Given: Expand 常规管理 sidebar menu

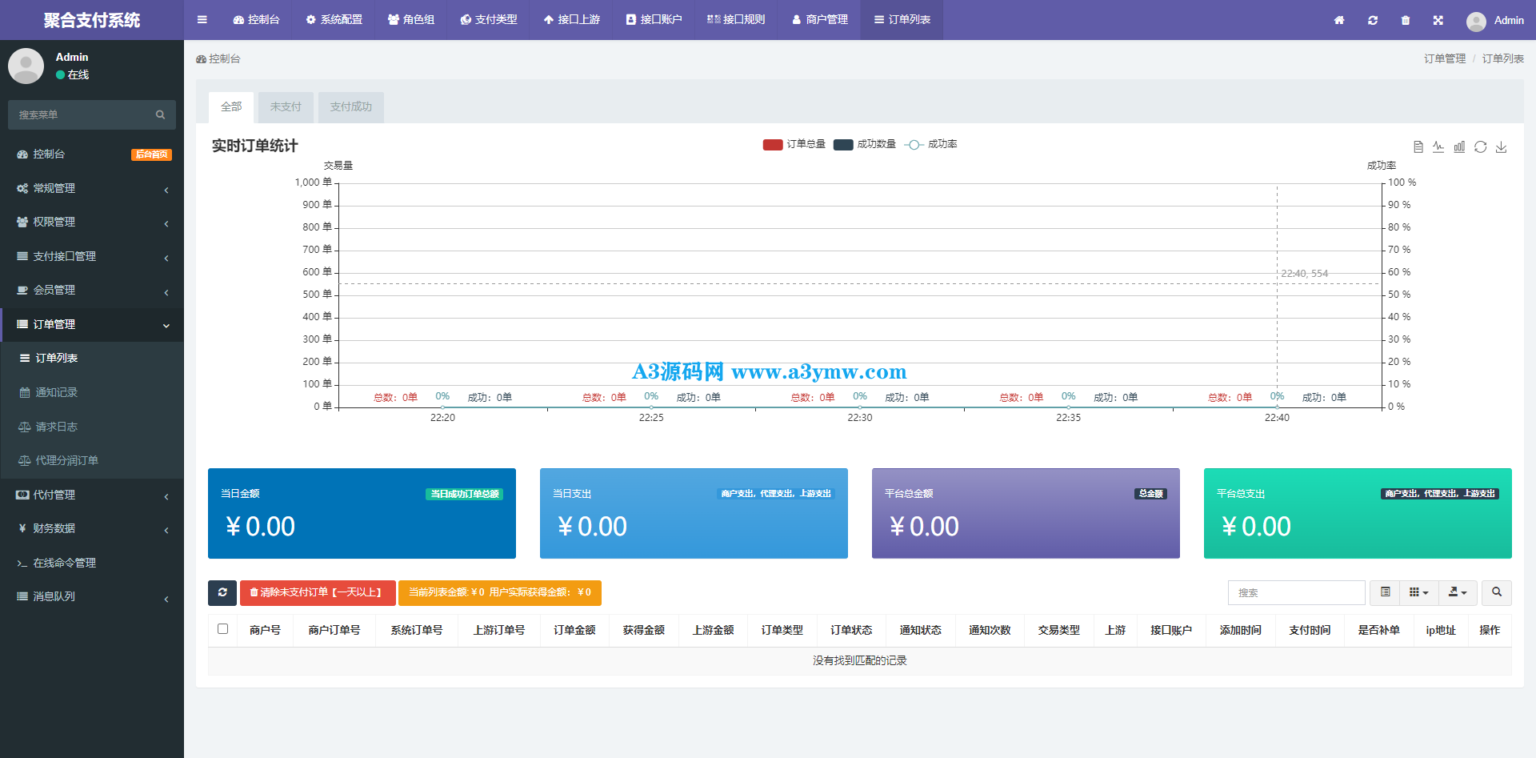Looking at the screenshot, I should [92, 188].
